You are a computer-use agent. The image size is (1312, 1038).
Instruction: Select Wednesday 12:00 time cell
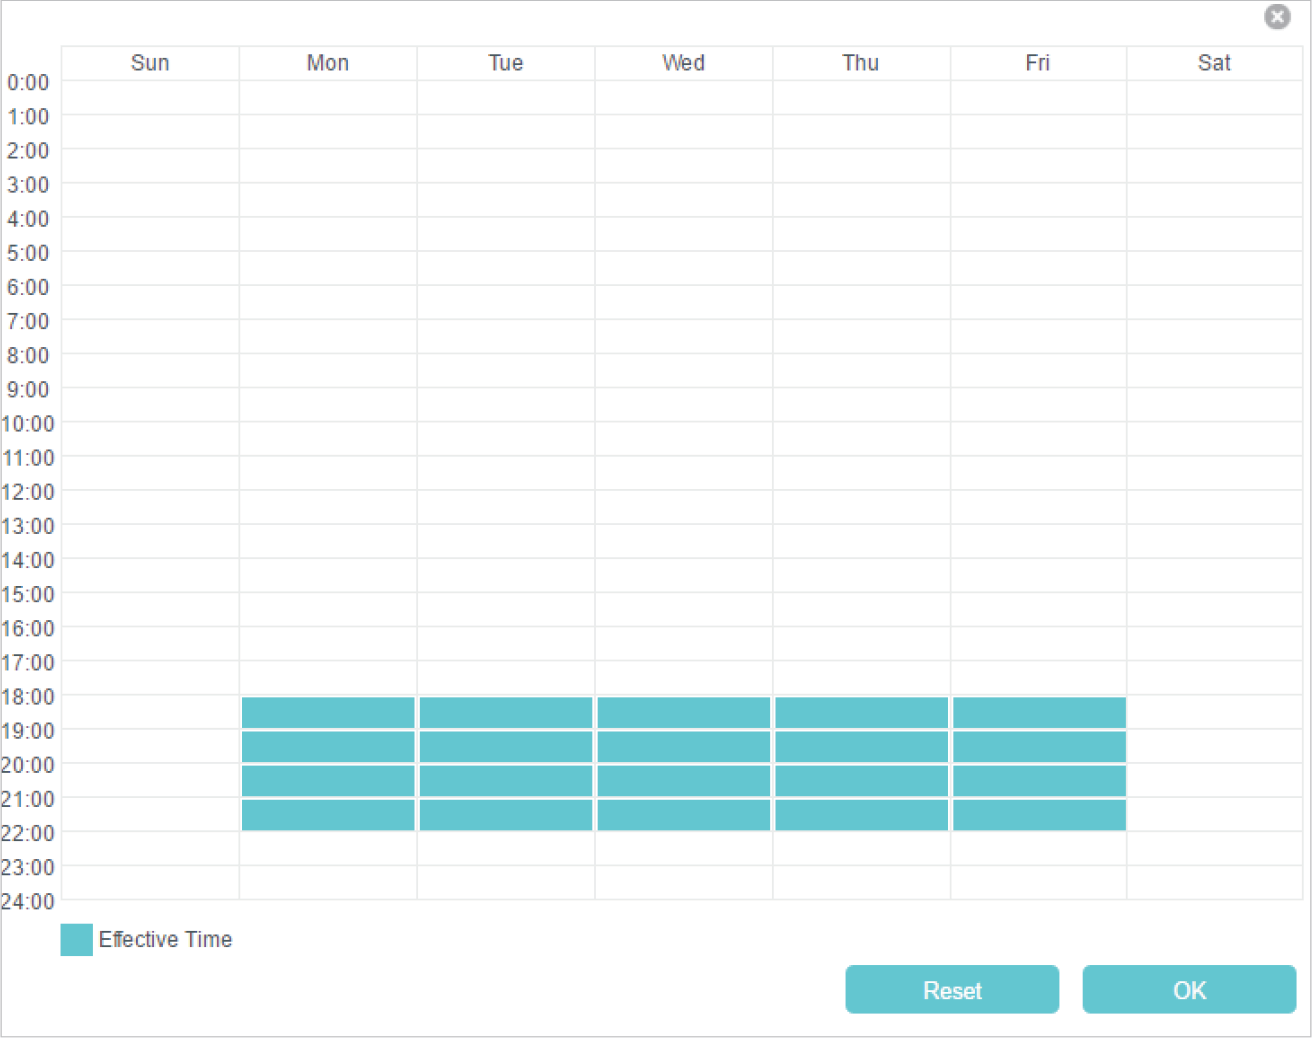[683, 507]
